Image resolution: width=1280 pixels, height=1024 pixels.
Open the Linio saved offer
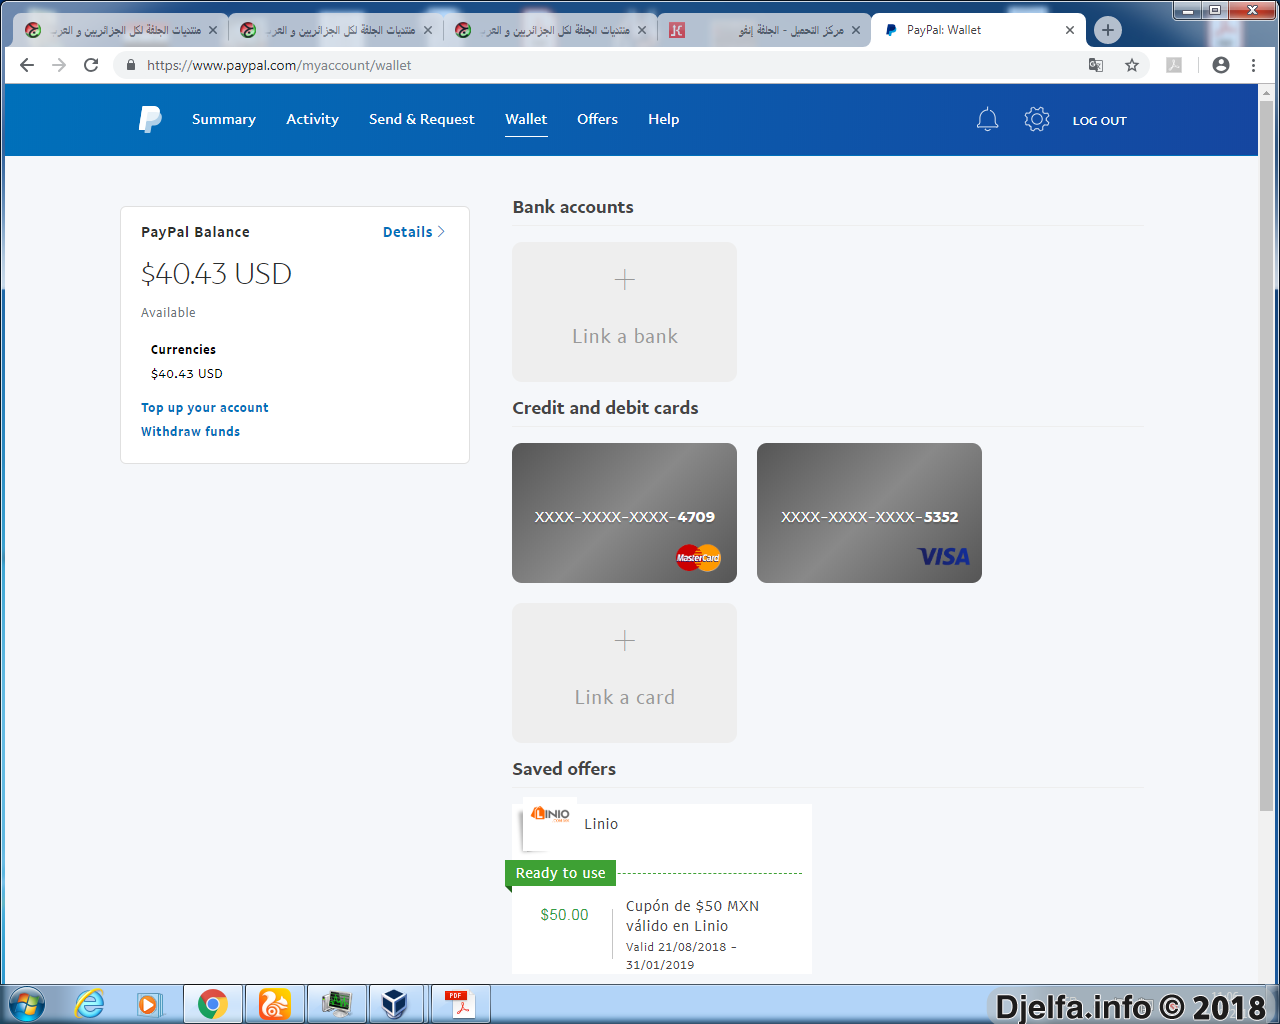[x=662, y=888]
